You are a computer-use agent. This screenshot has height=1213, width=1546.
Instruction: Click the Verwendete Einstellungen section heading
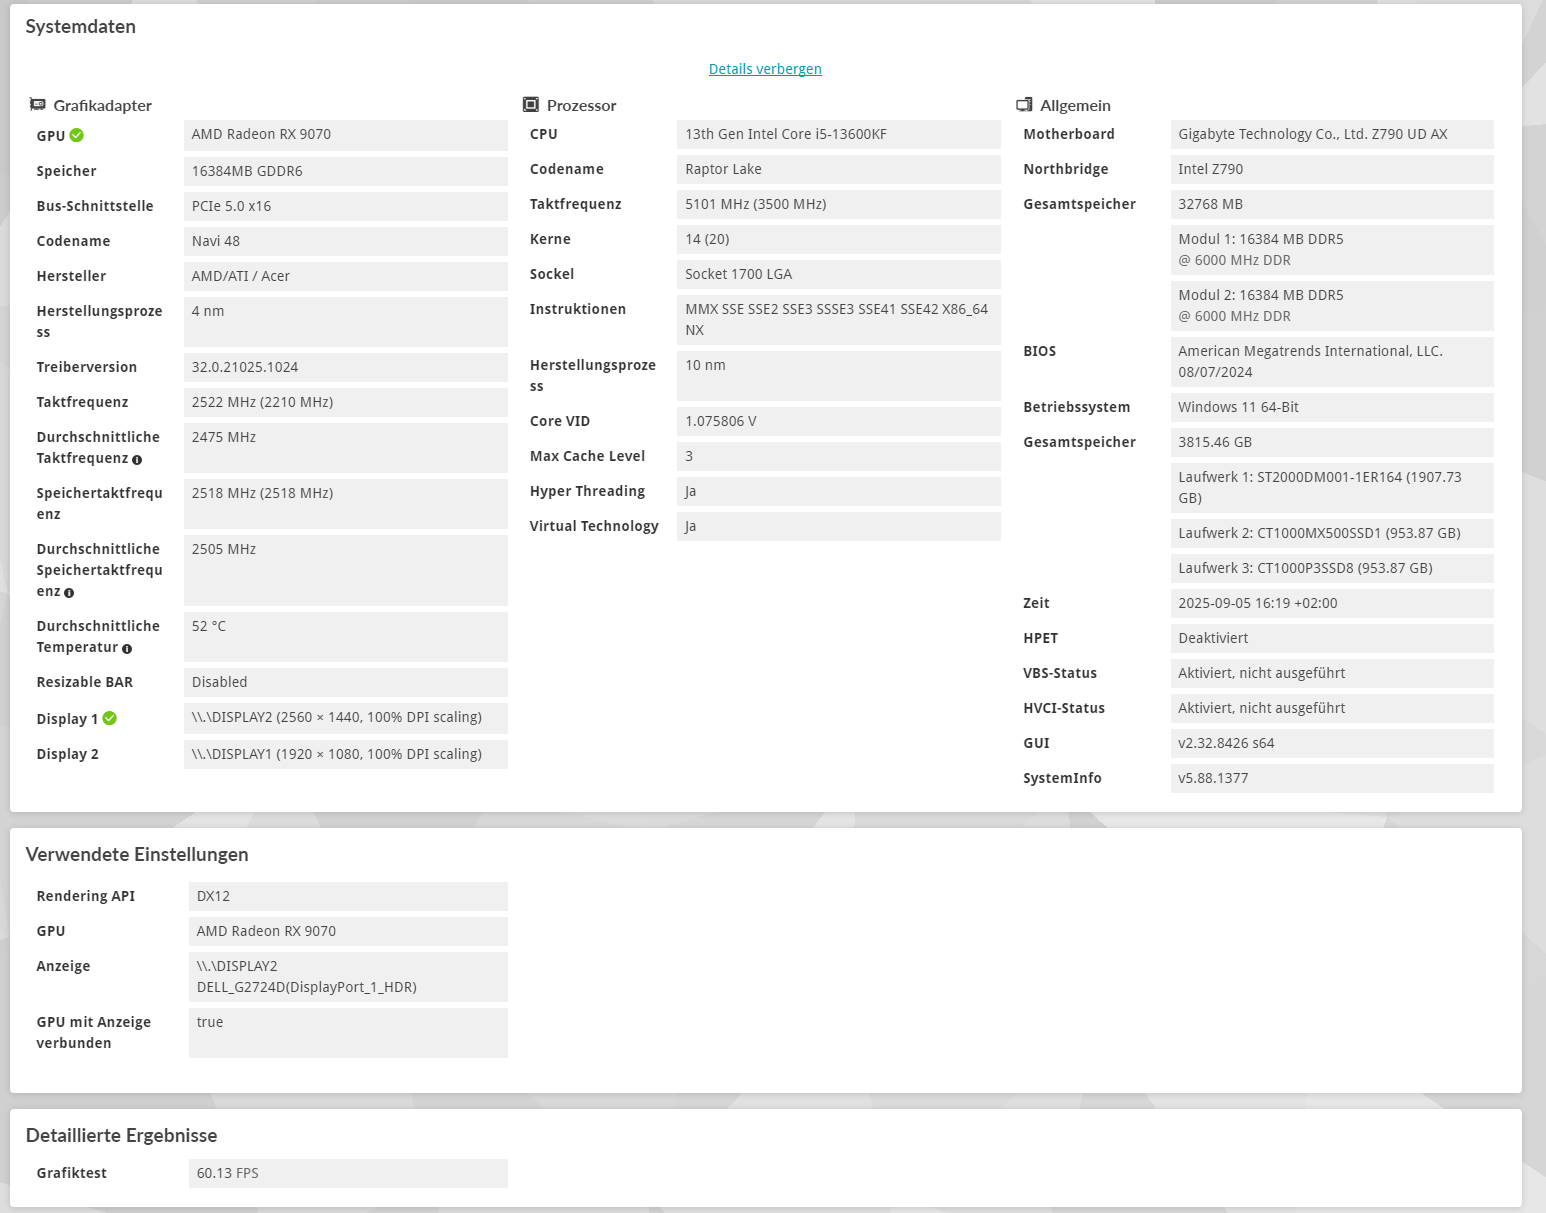coord(137,855)
